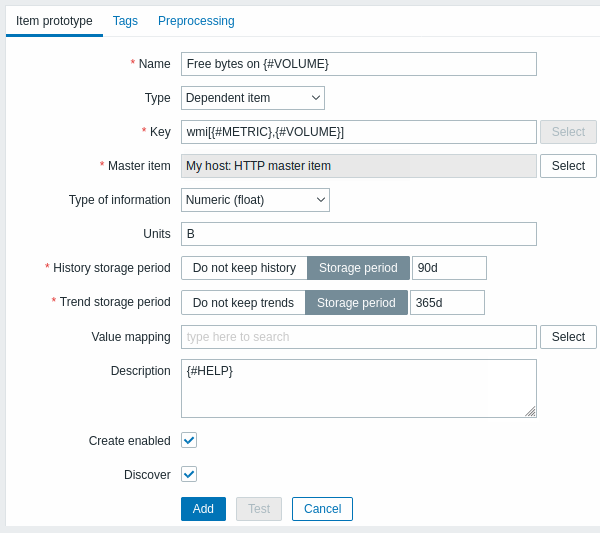Toggle the Discover checkbox
The image size is (600, 533).
tap(189, 474)
